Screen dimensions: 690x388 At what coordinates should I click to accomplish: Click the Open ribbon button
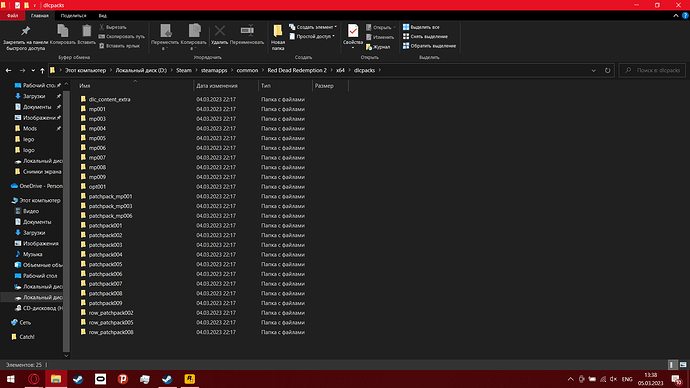coord(379,27)
